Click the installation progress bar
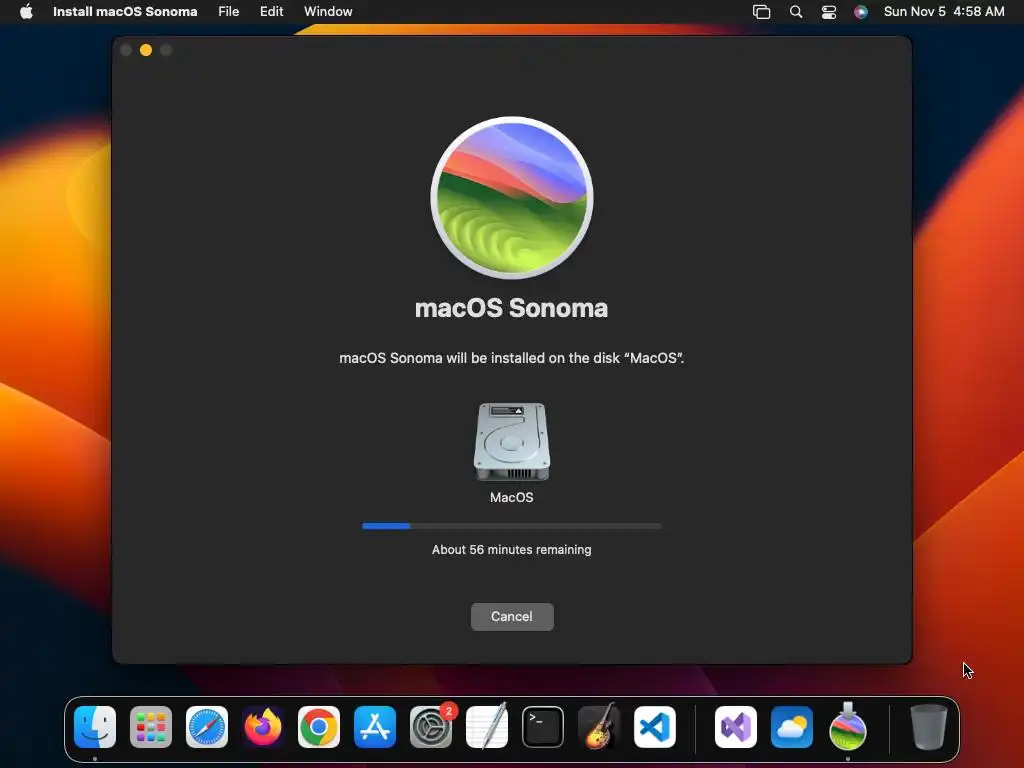The height and width of the screenshot is (768, 1024). 511,526
